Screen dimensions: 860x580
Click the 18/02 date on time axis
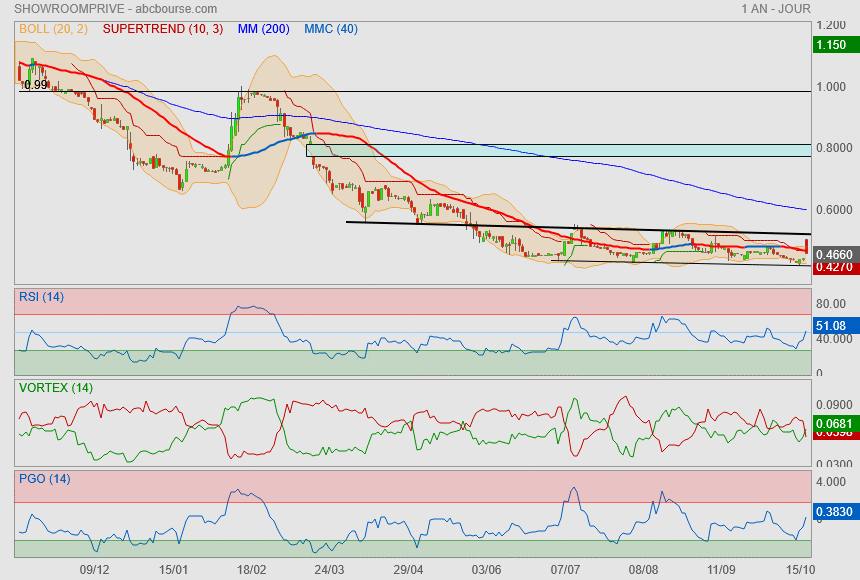coord(251,569)
